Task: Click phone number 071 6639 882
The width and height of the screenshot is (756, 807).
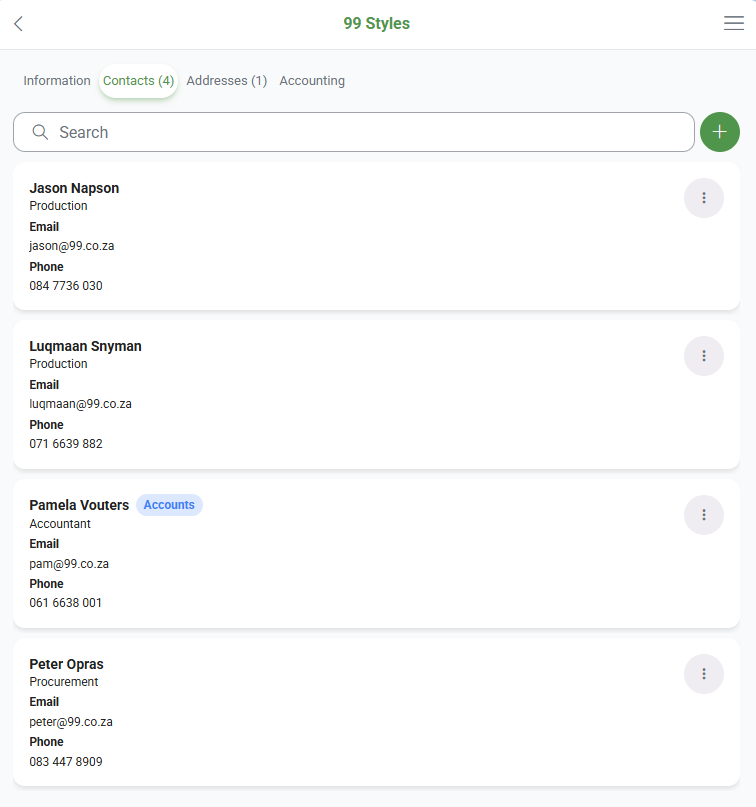Action: tap(66, 444)
